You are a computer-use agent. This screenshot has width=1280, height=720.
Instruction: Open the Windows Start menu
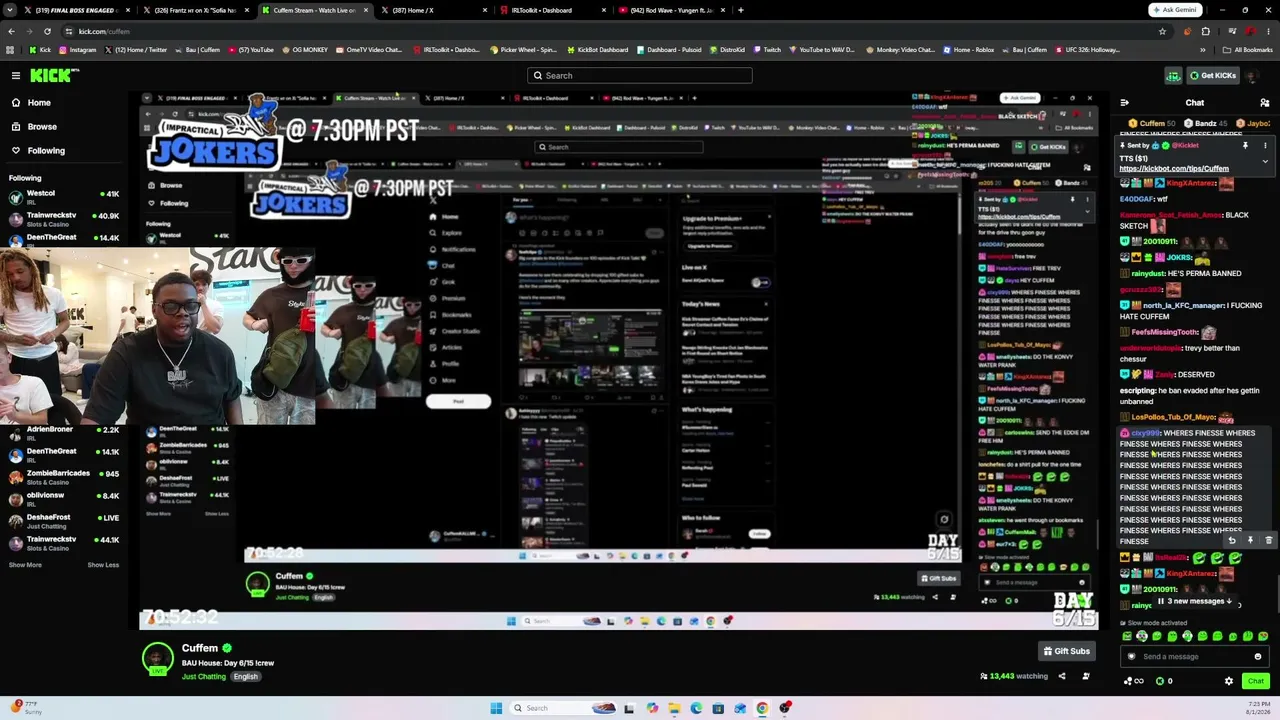pos(496,708)
